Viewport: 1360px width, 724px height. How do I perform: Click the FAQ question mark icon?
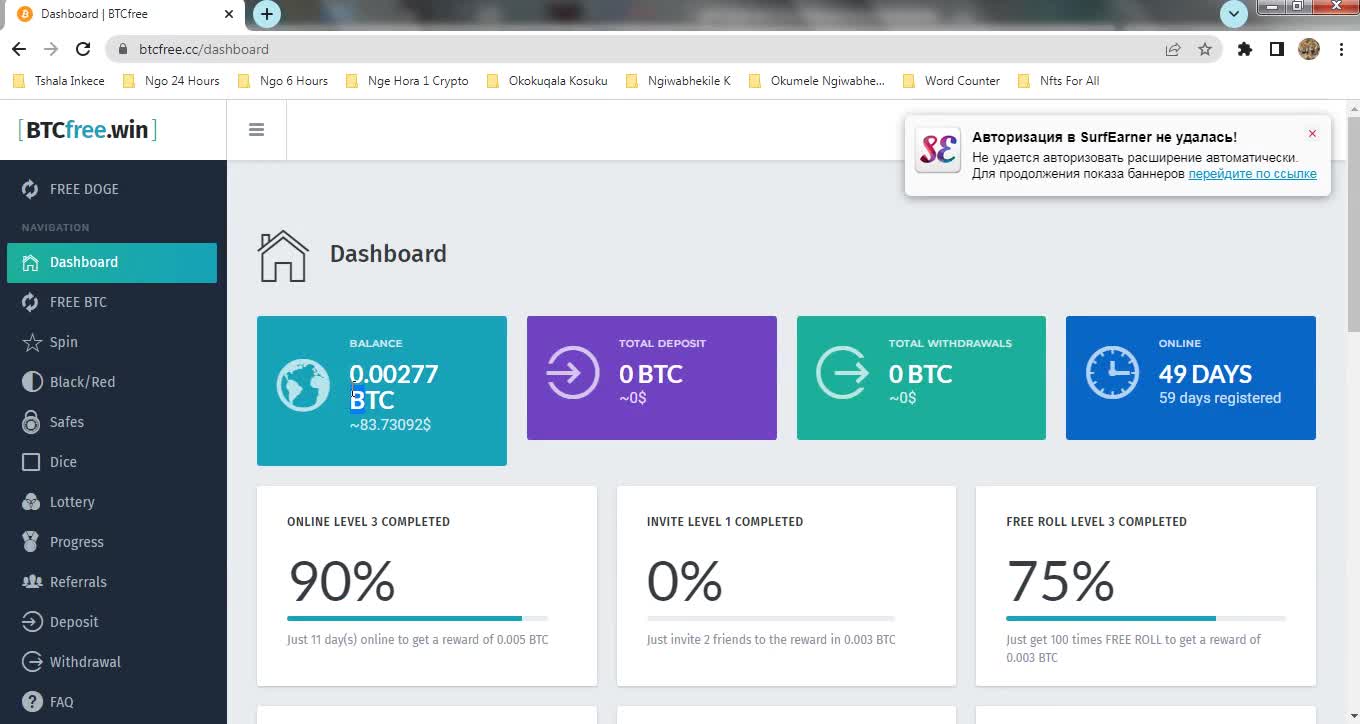tap(31, 702)
